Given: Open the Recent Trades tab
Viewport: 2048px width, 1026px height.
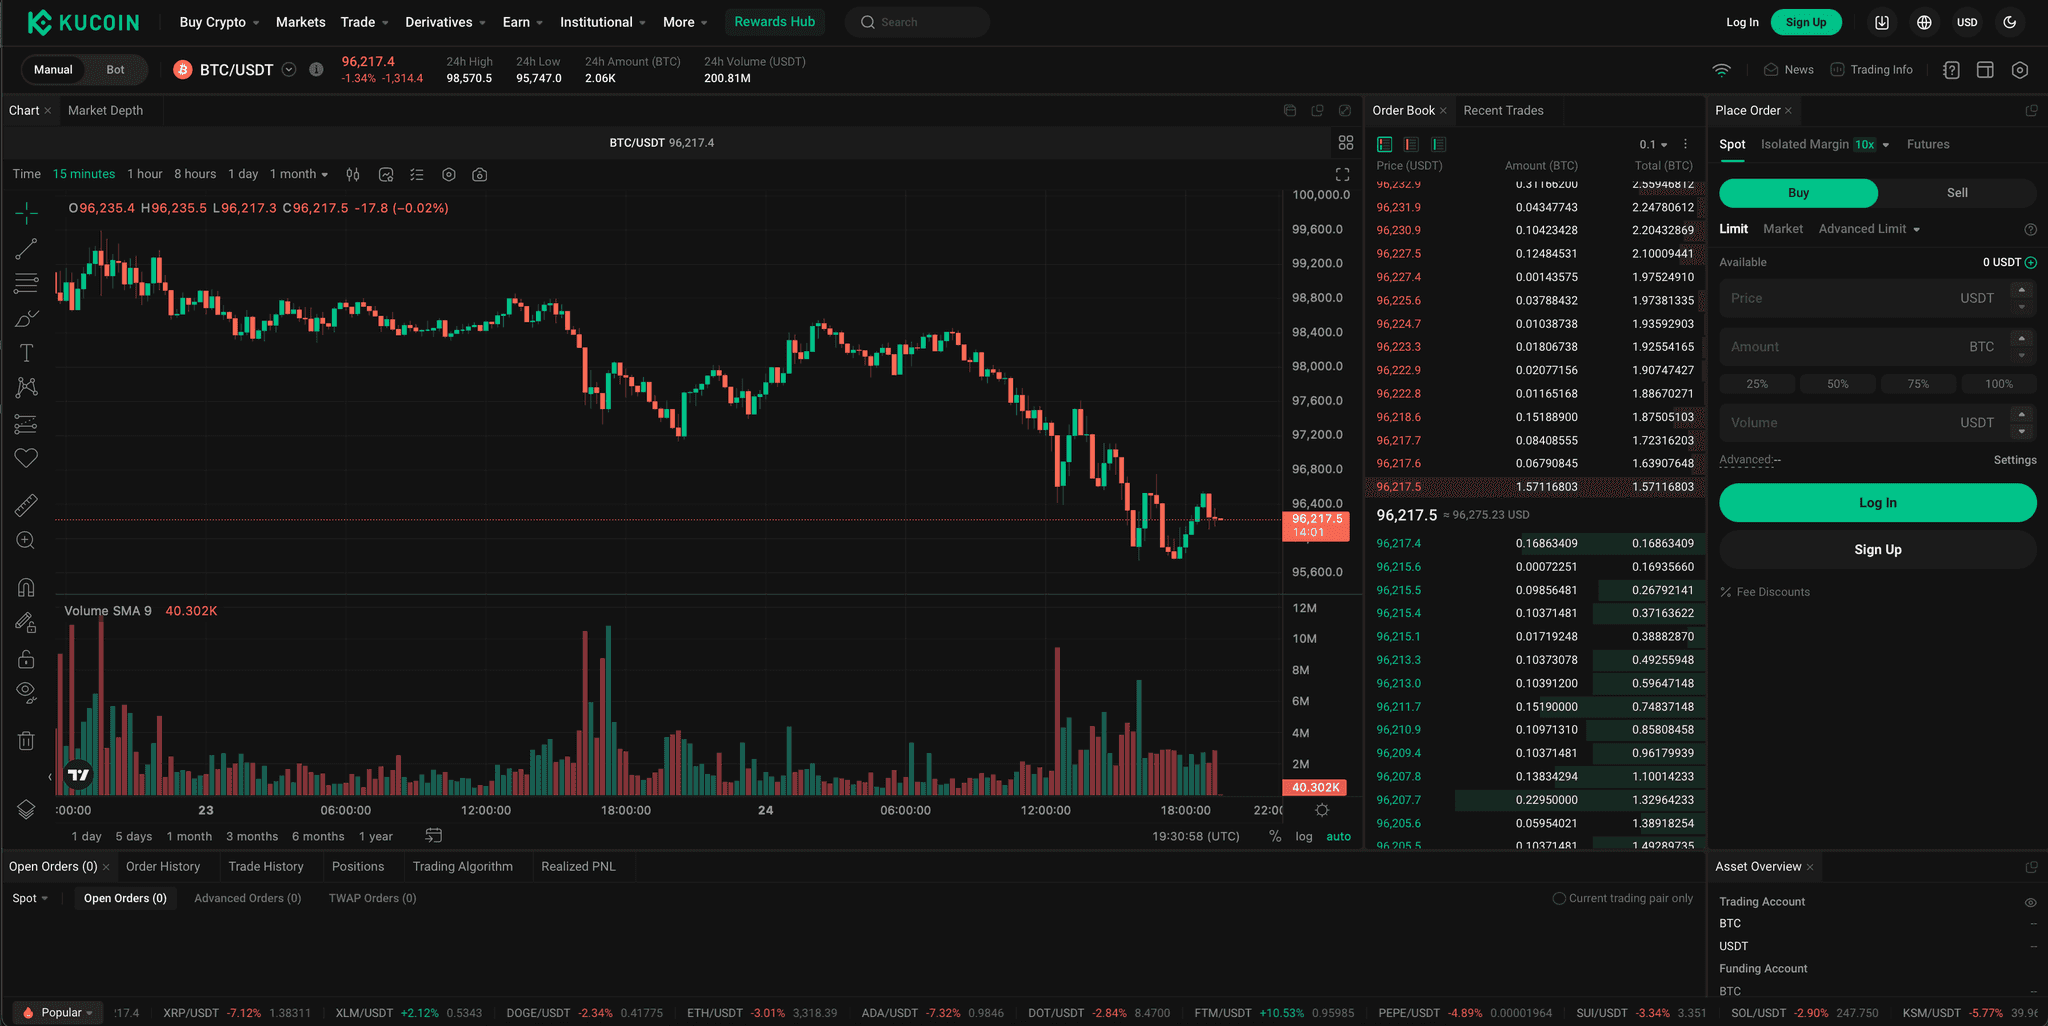Looking at the screenshot, I should [x=1504, y=110].
